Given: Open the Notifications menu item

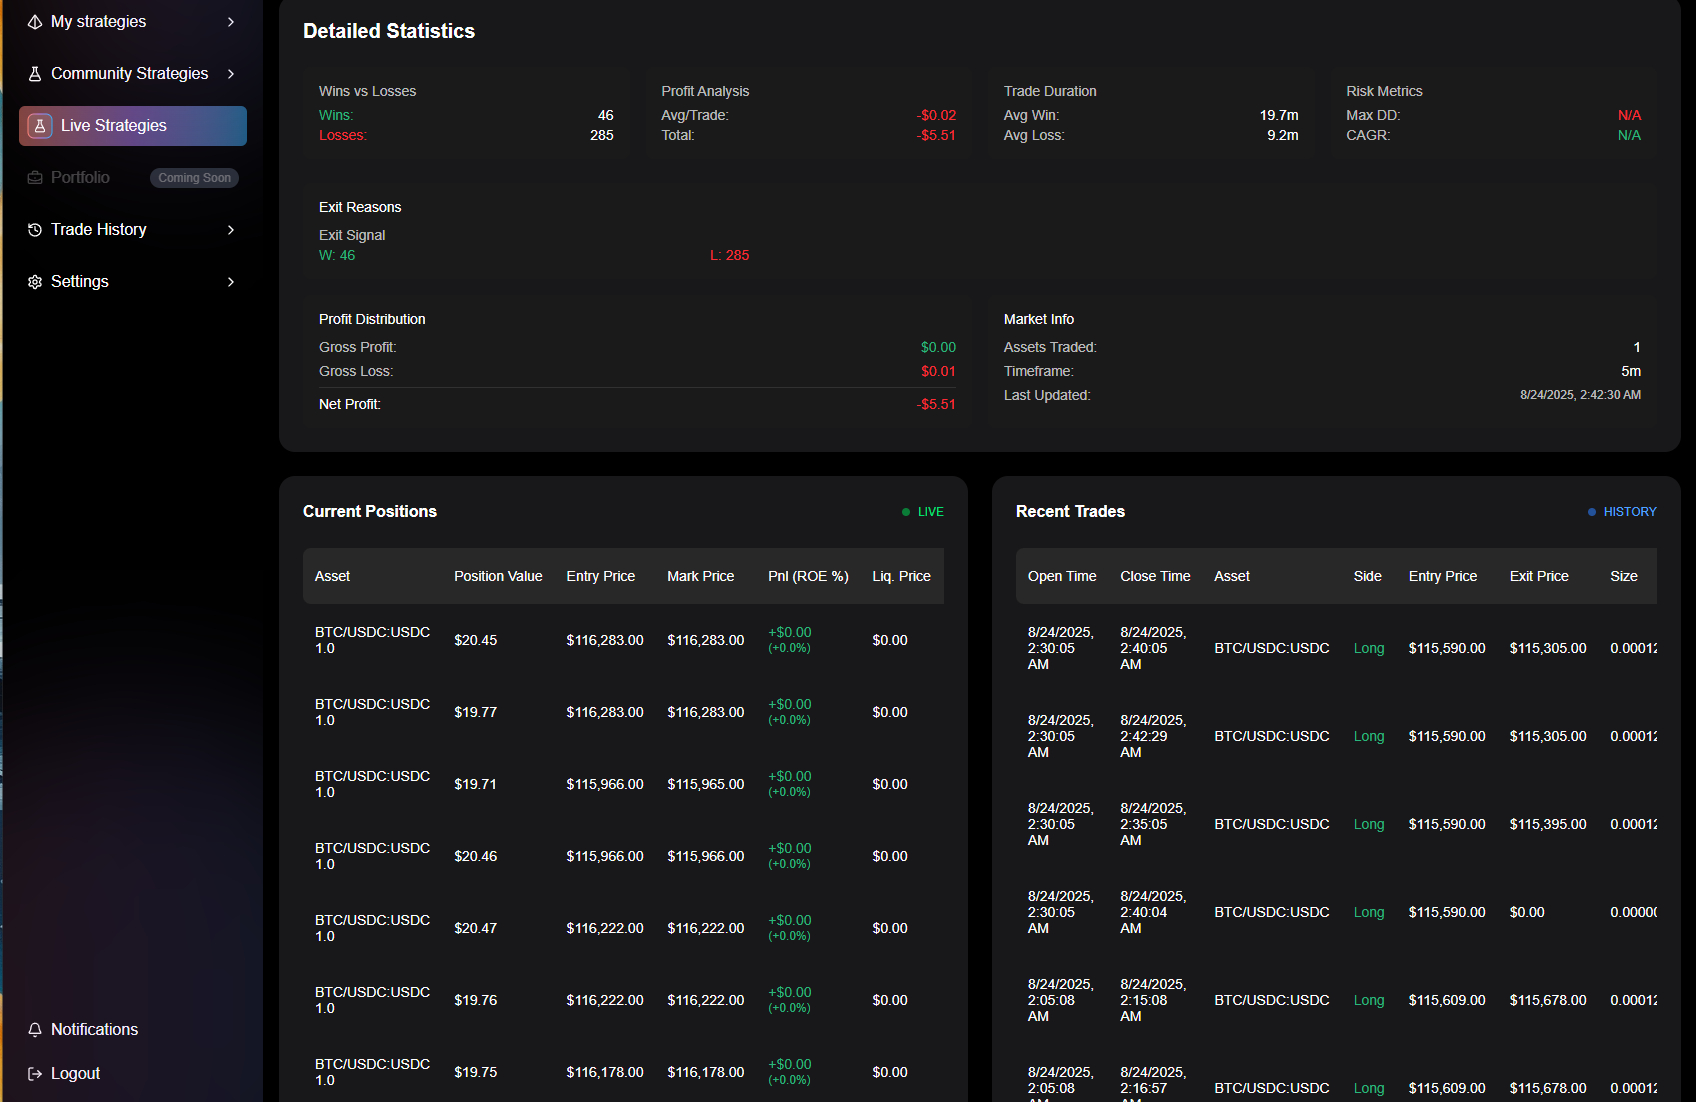Looking at the screenshot, I should 94,1030.
